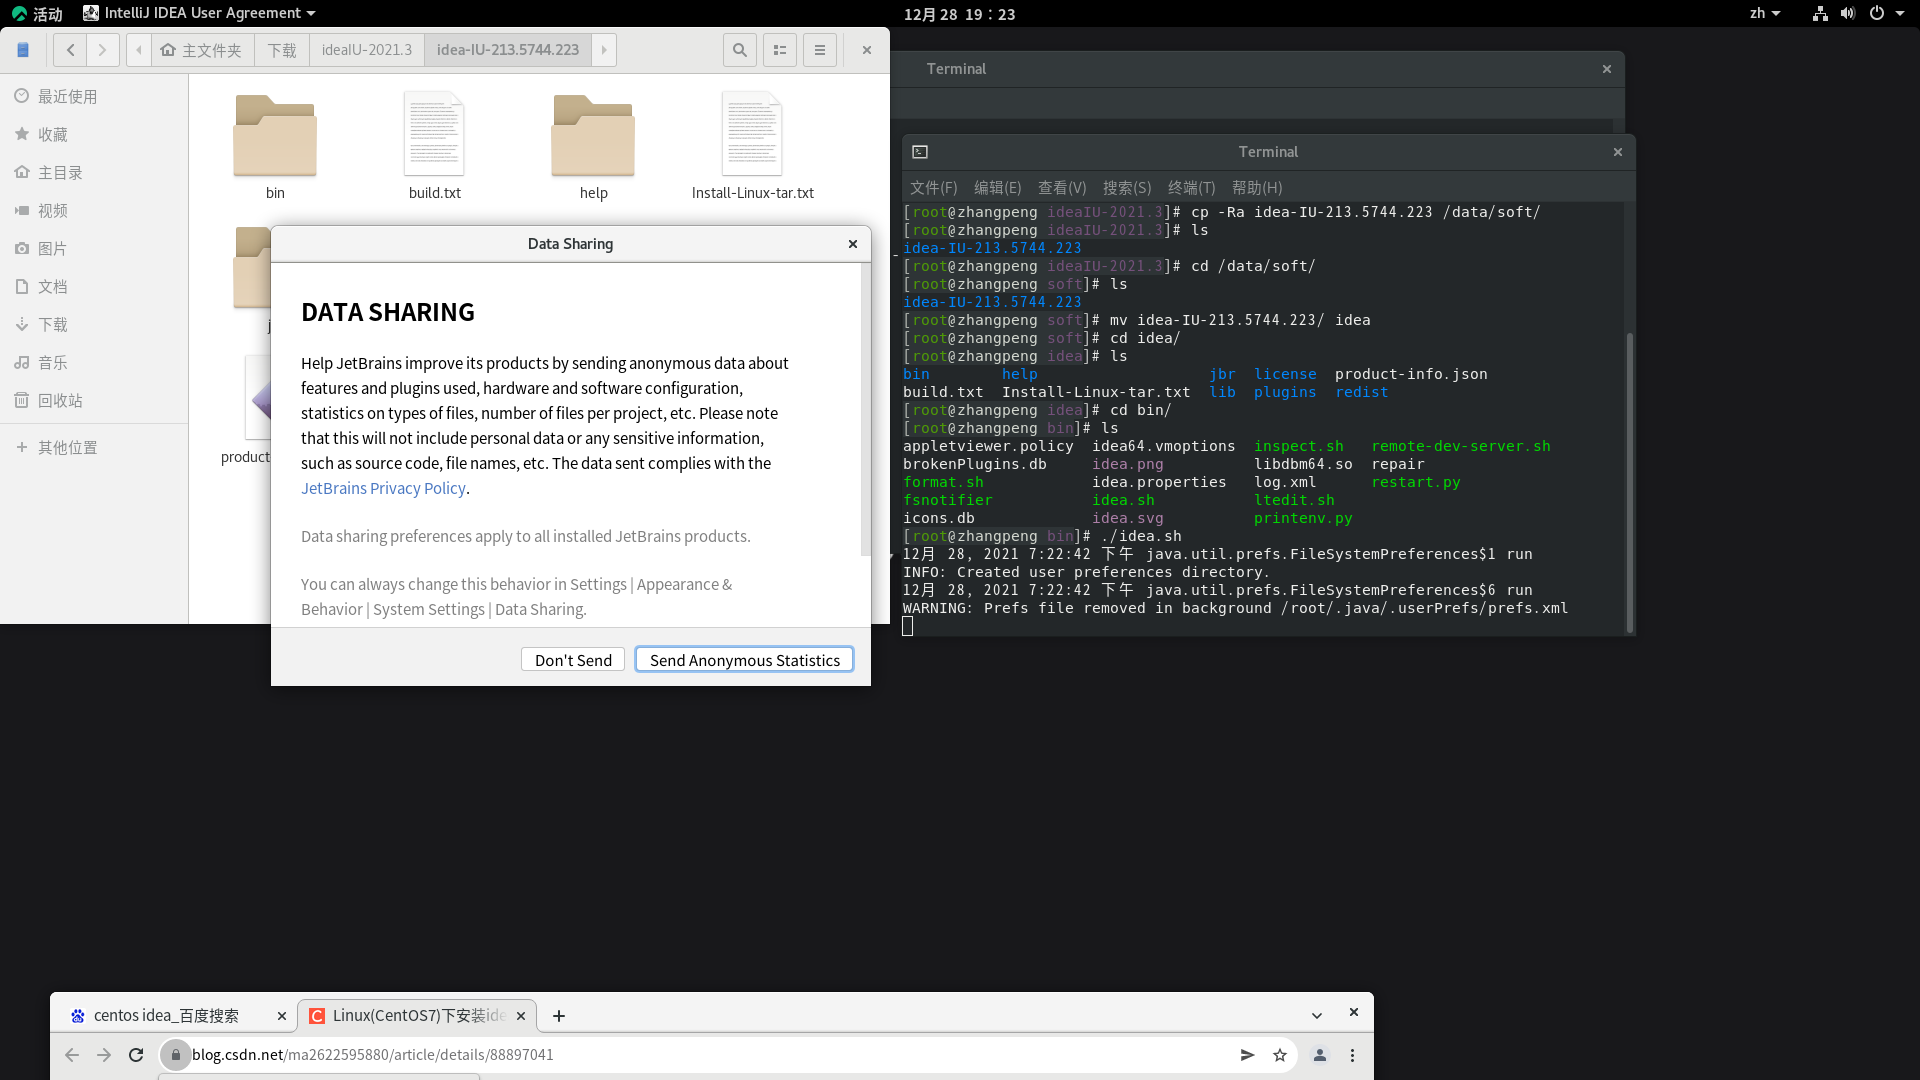Open 终端(T) menu in Terminal

(1191, 188)
